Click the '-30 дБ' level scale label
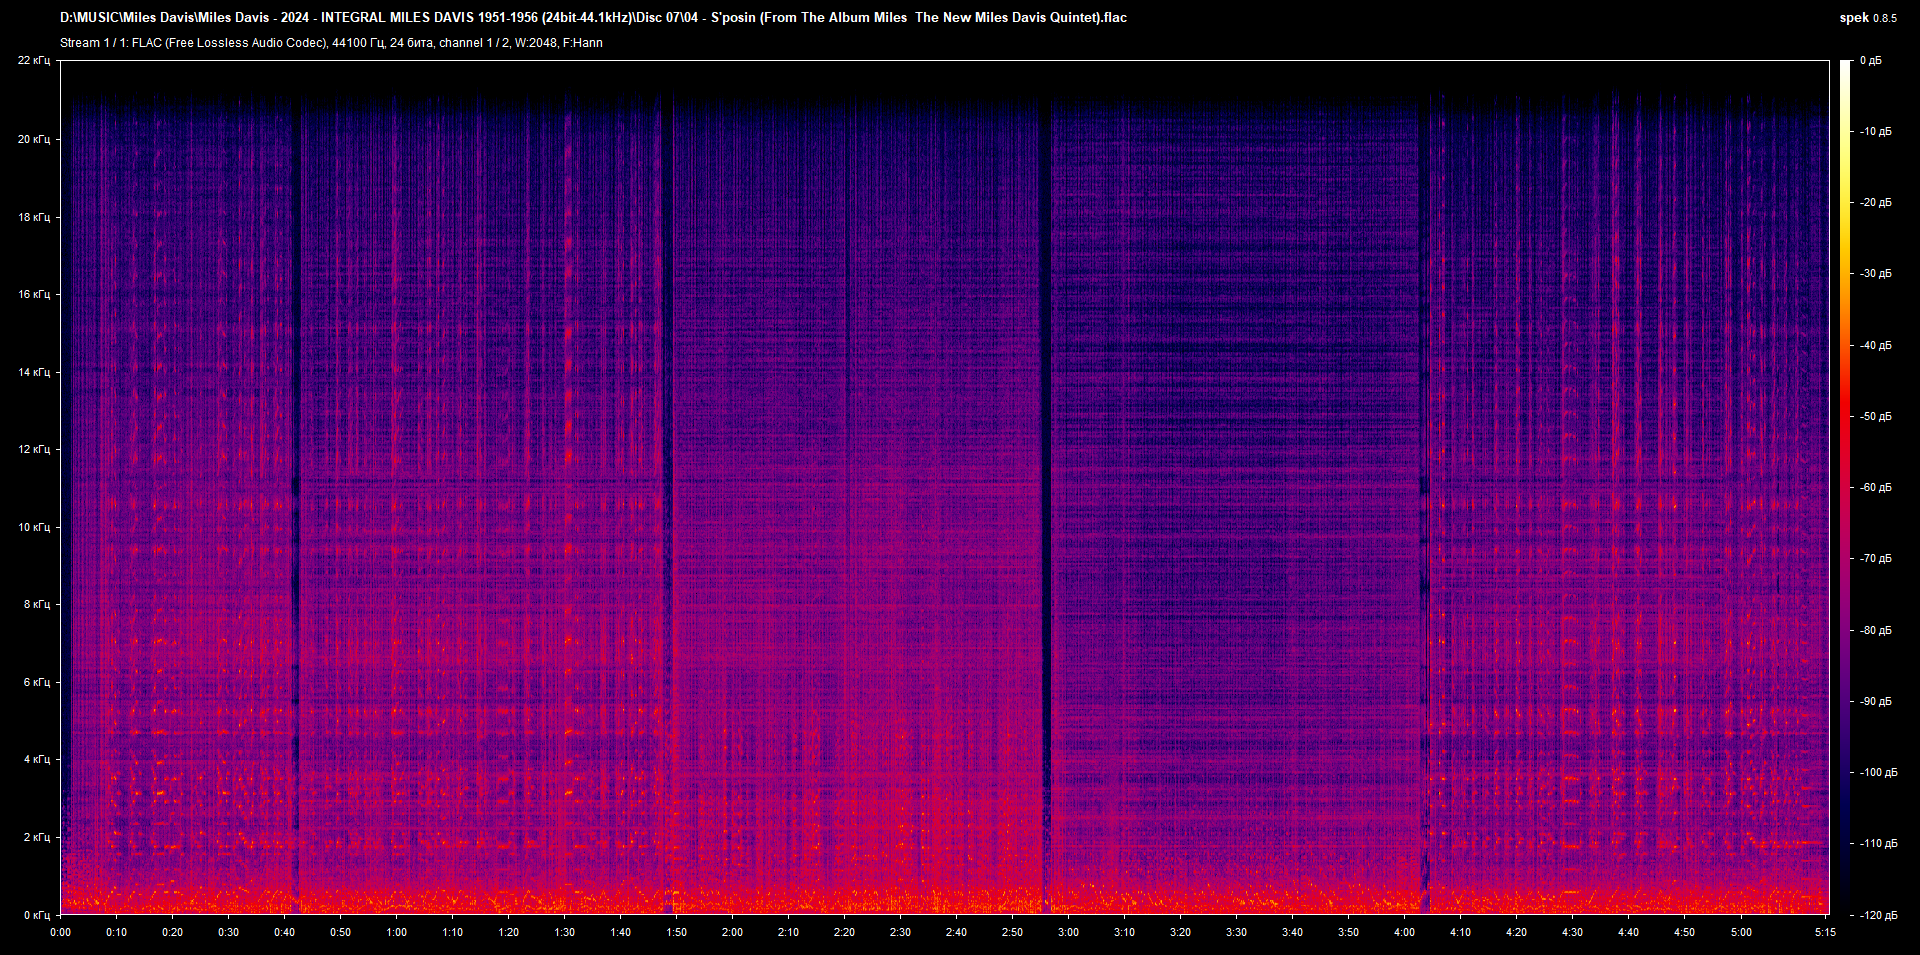The image size is (1920, 955). (x=1875, y=274)
